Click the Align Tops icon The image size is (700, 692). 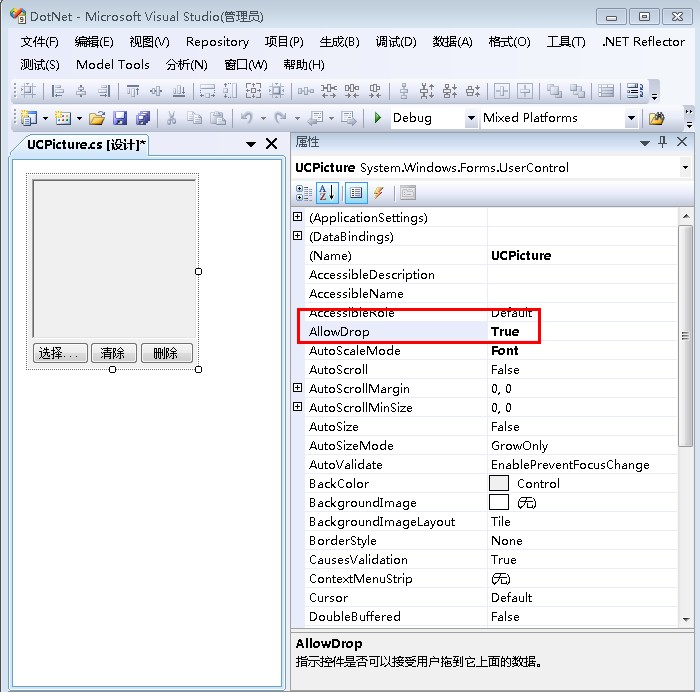pyautogui.click(x=133, y=91)
